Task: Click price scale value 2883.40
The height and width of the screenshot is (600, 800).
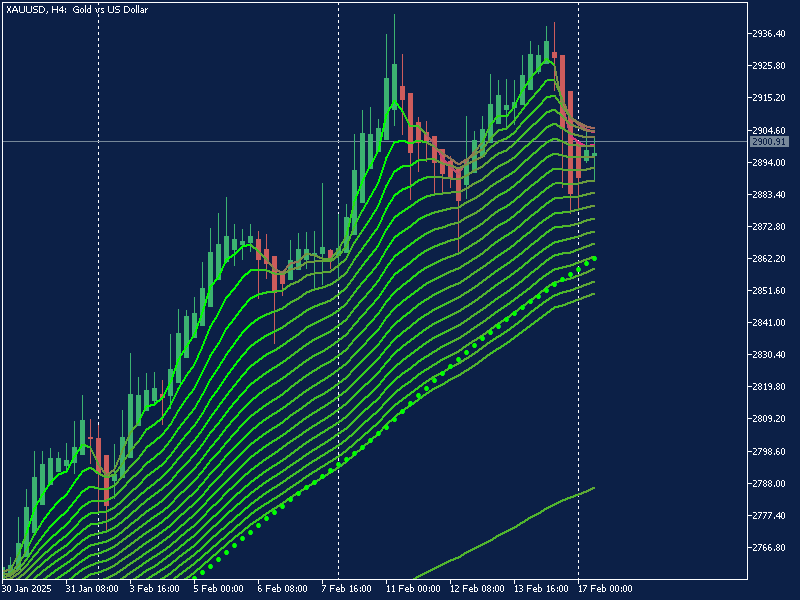Action: [x=769, y=195]
